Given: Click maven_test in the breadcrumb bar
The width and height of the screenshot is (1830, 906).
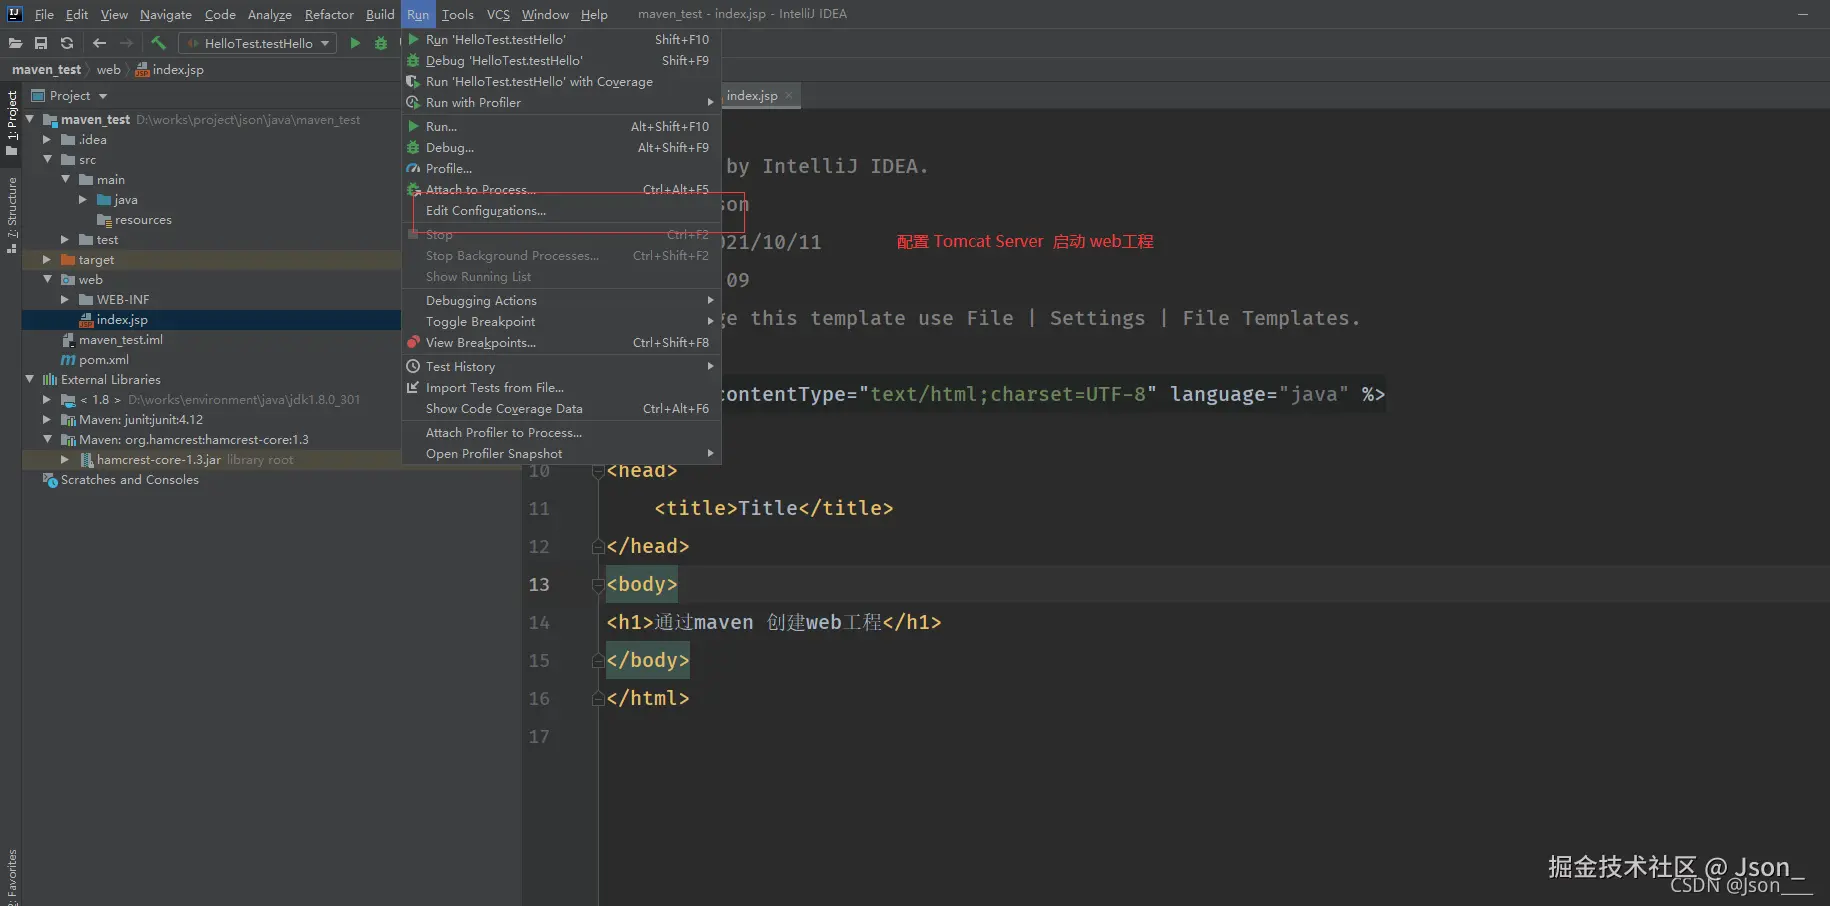Looking at the screenshot, I should click(46, 70).
